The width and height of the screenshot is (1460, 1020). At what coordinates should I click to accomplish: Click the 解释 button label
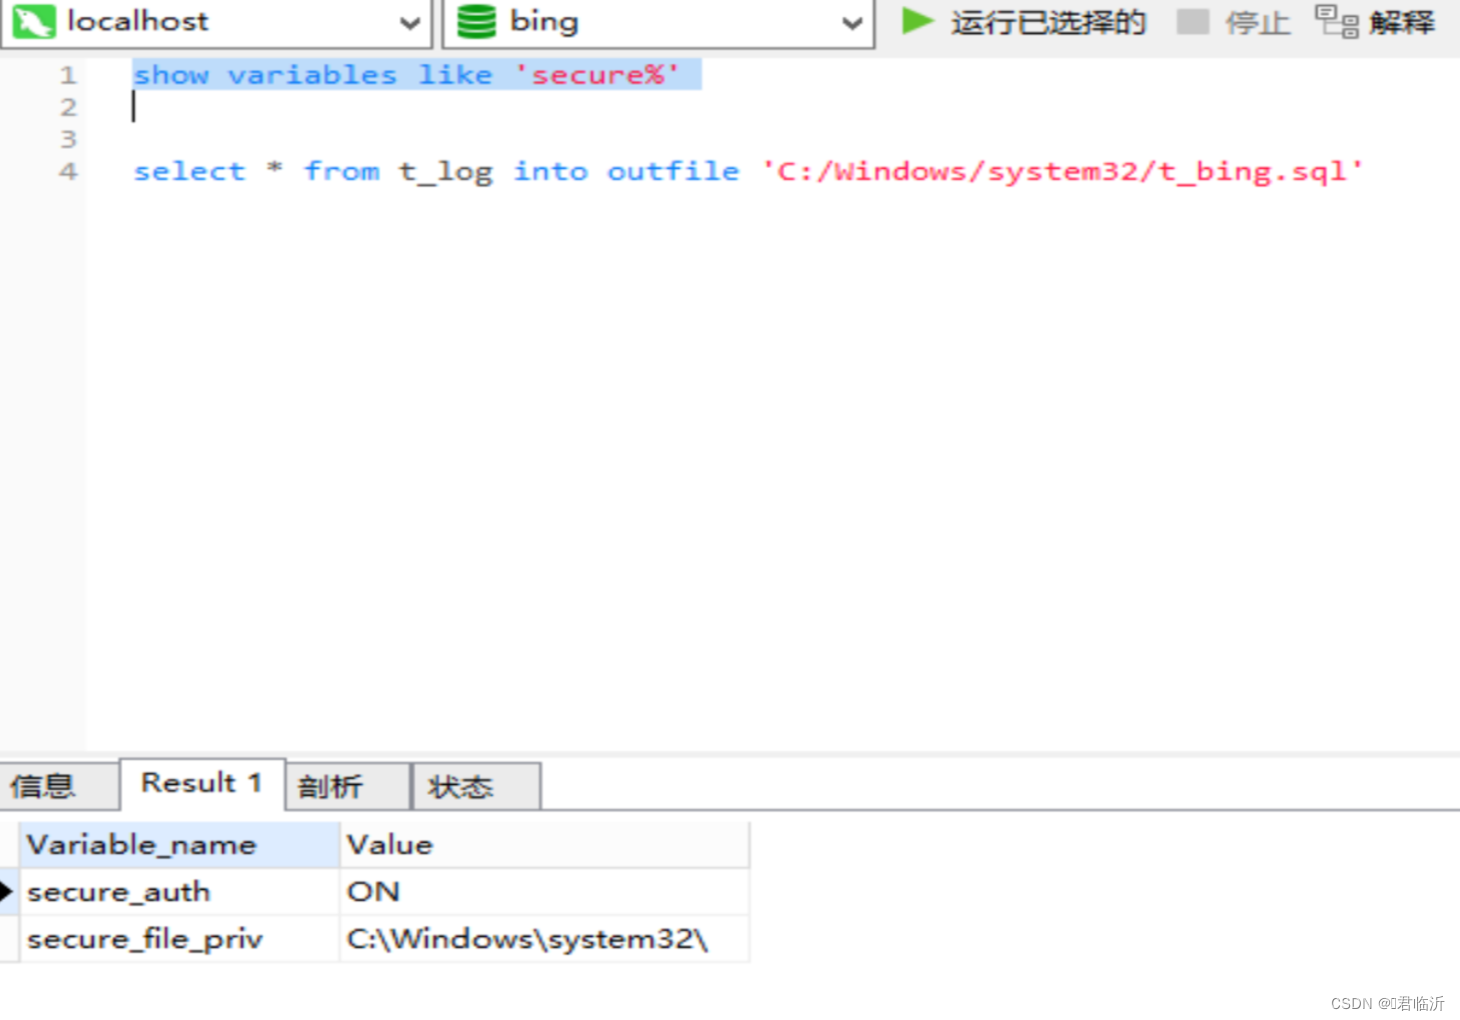click(1402, 22)
